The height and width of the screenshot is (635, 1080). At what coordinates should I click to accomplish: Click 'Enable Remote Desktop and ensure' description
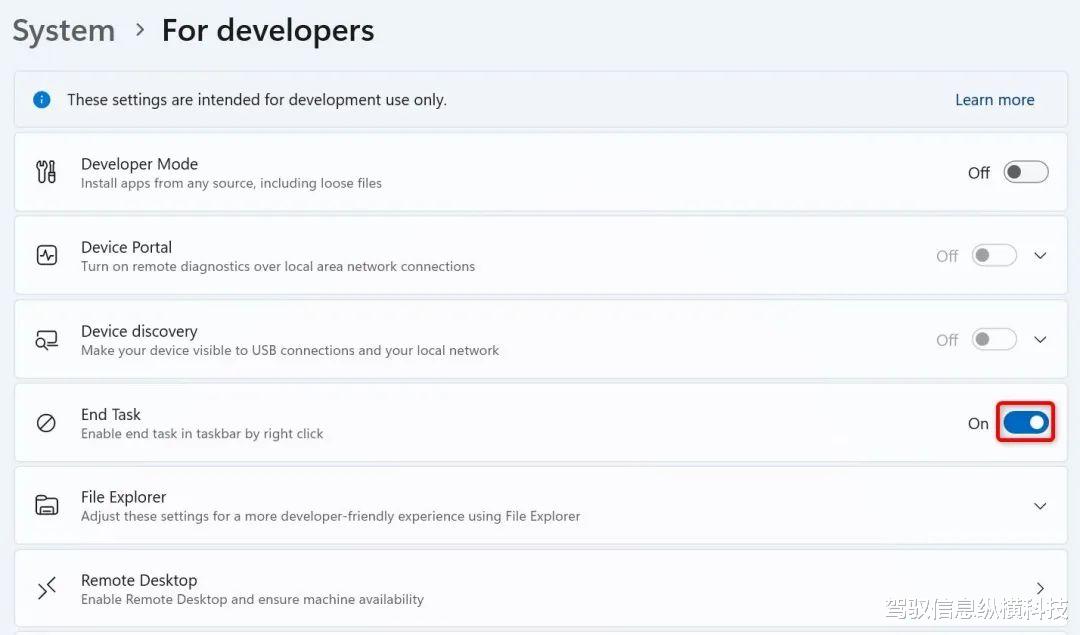click(252, 600)
